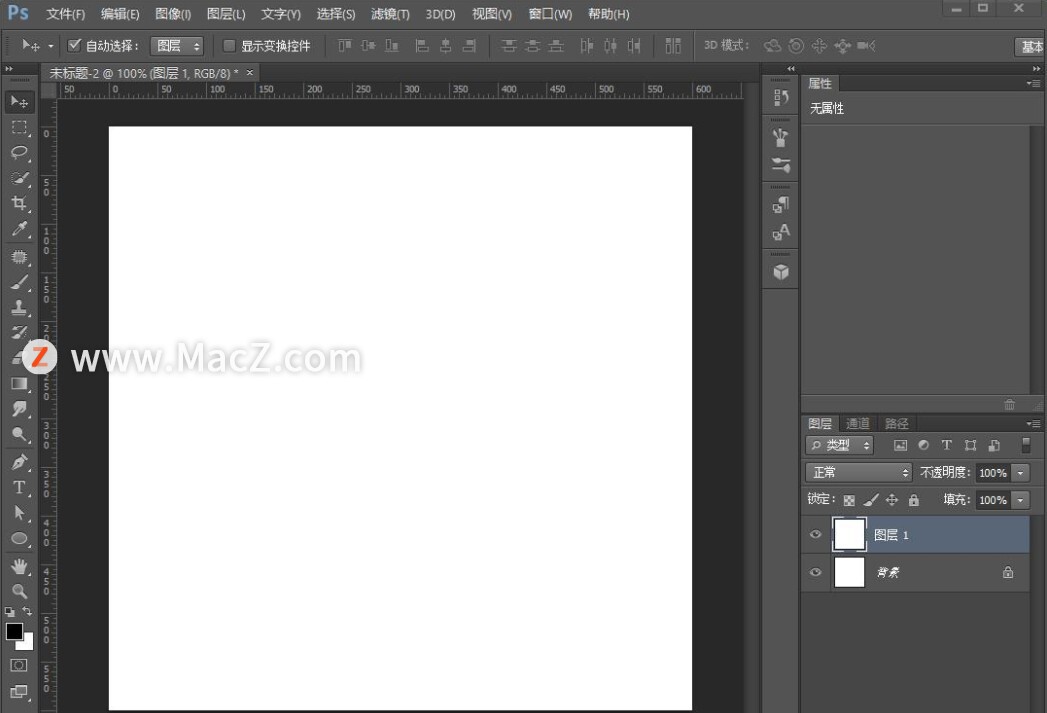1047x713 pixels.
Task: Open the 正常 blend mode dropdown
Action: [x=859, y=473]
